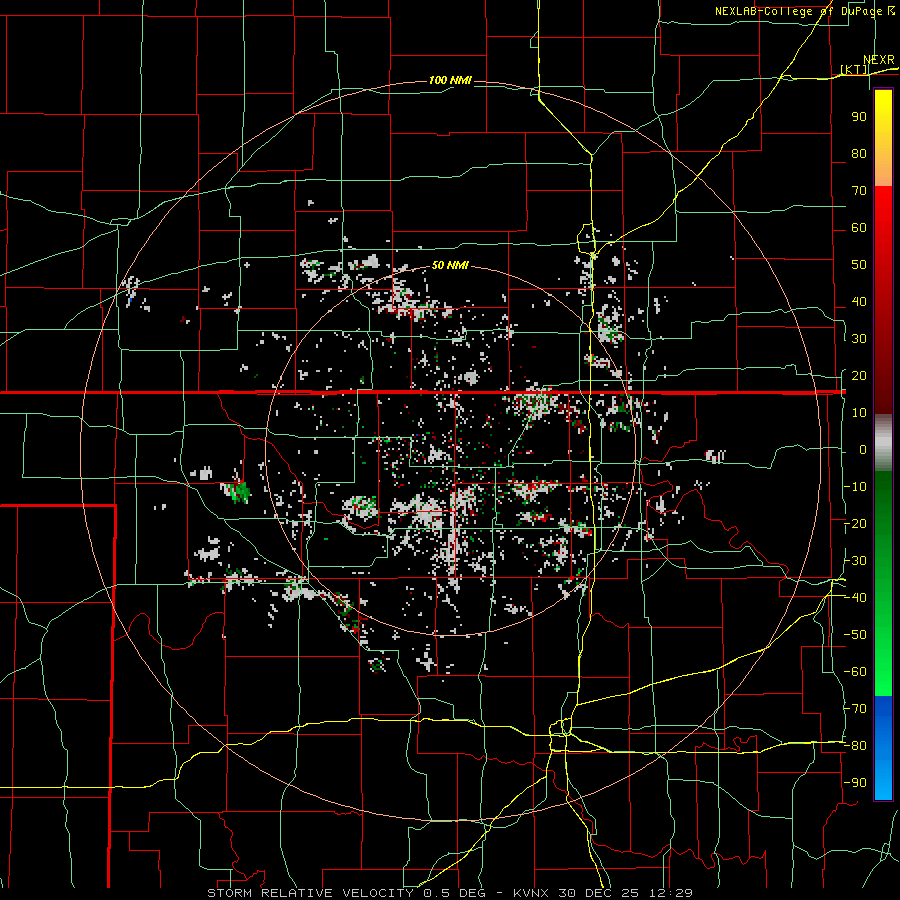Click the green segment of the color bar

click(883, 584)
